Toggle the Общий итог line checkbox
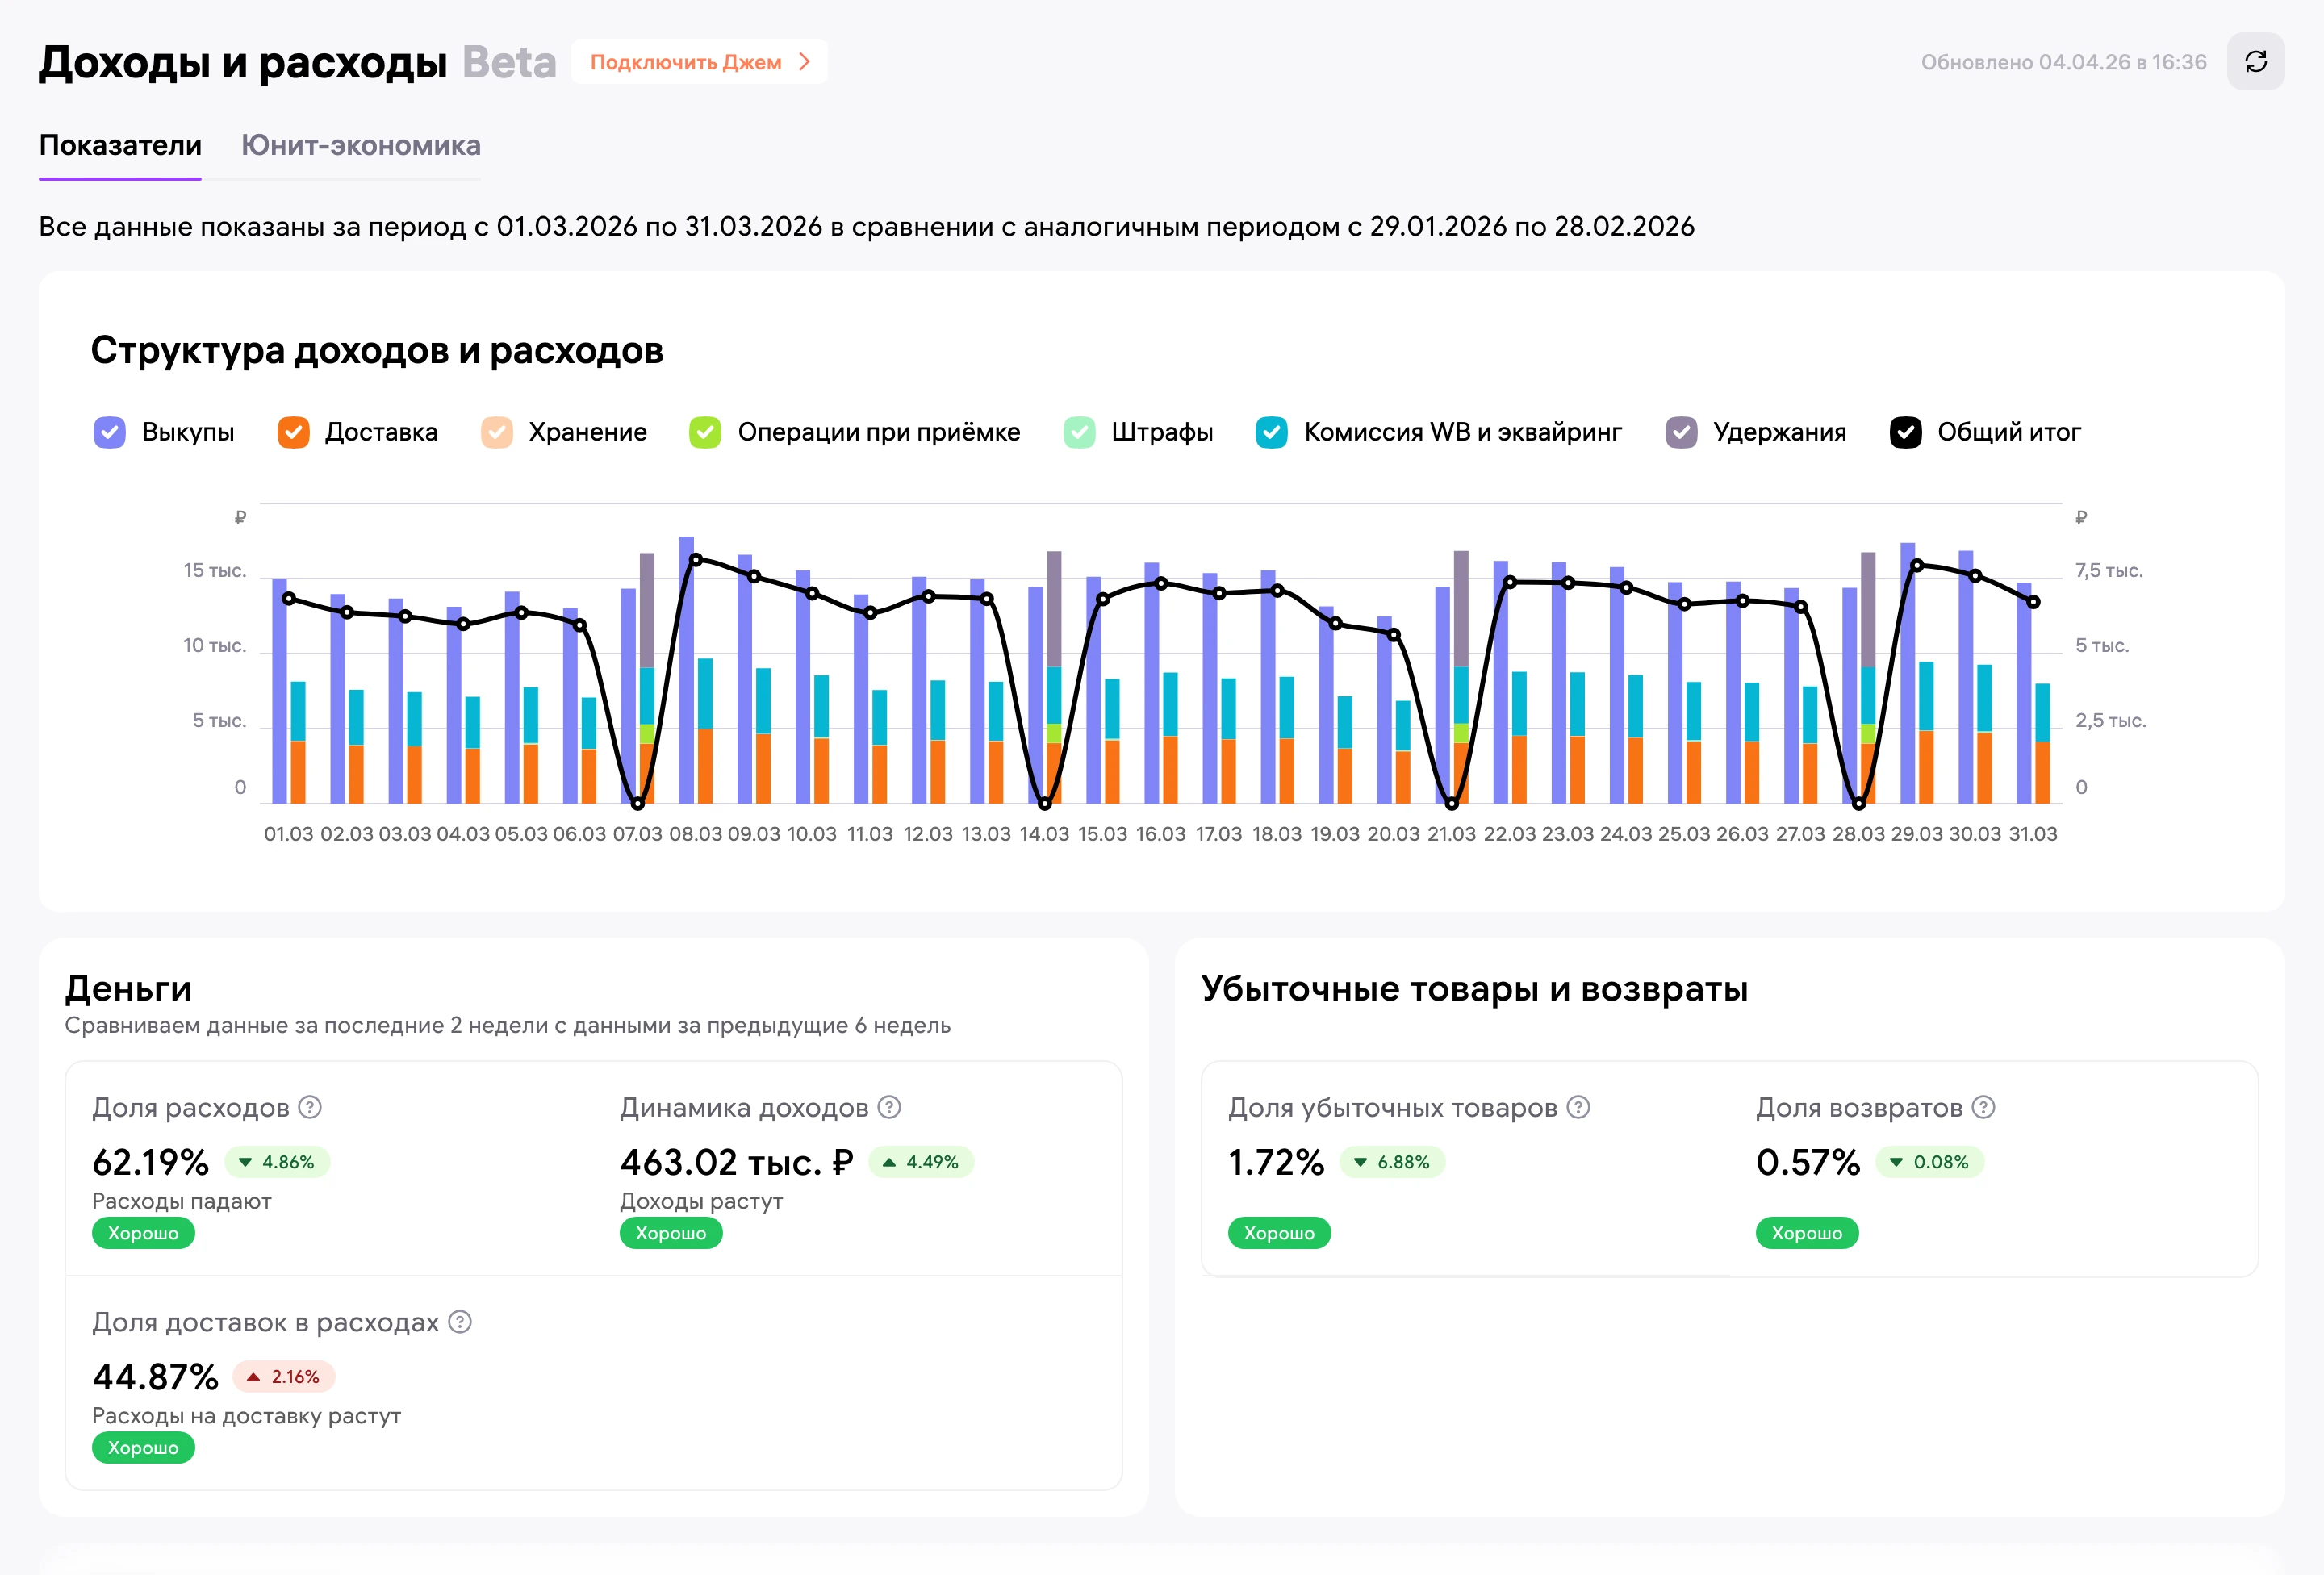The height and width of the screenshot is (1575, 2324). click(1905, 432)
